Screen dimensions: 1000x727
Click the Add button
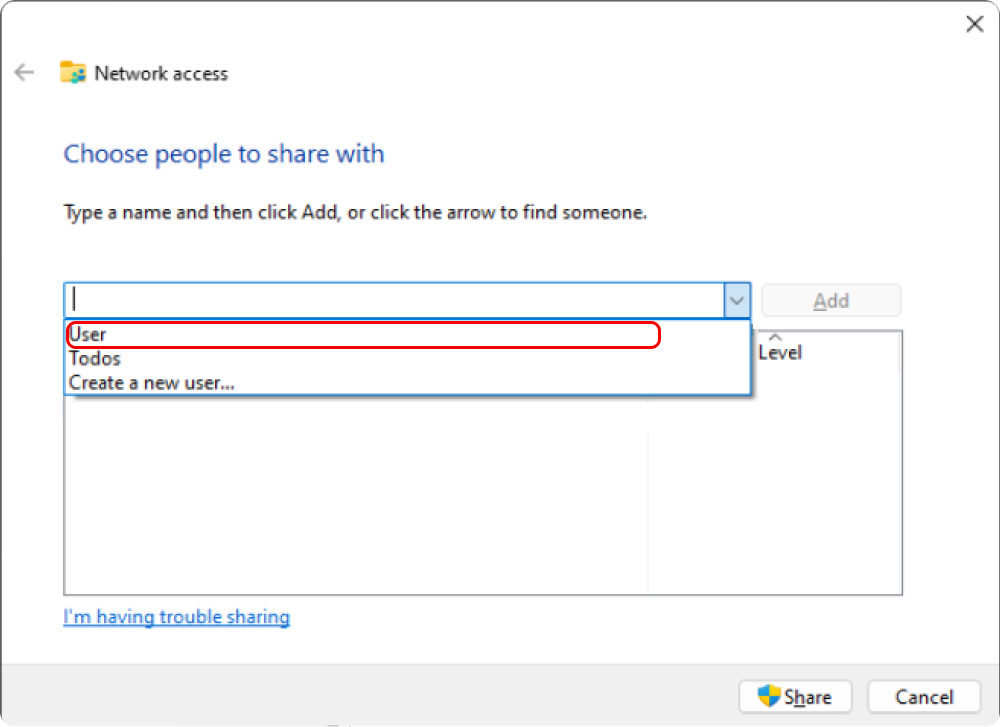click(x=831, y=300)
